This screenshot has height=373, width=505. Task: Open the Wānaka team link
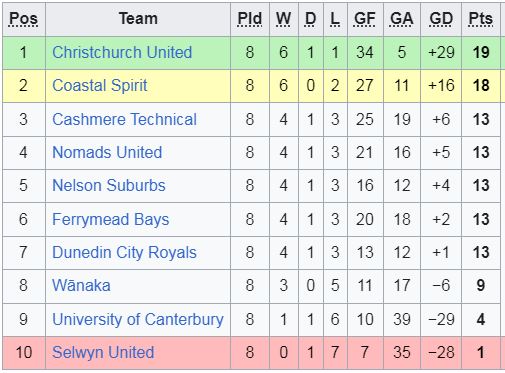(x=81, y=285)
